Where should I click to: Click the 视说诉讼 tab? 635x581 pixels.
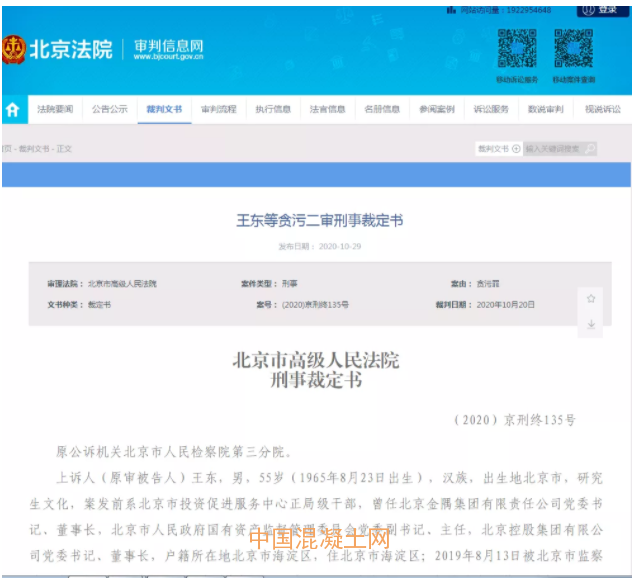tap(602, 109)
